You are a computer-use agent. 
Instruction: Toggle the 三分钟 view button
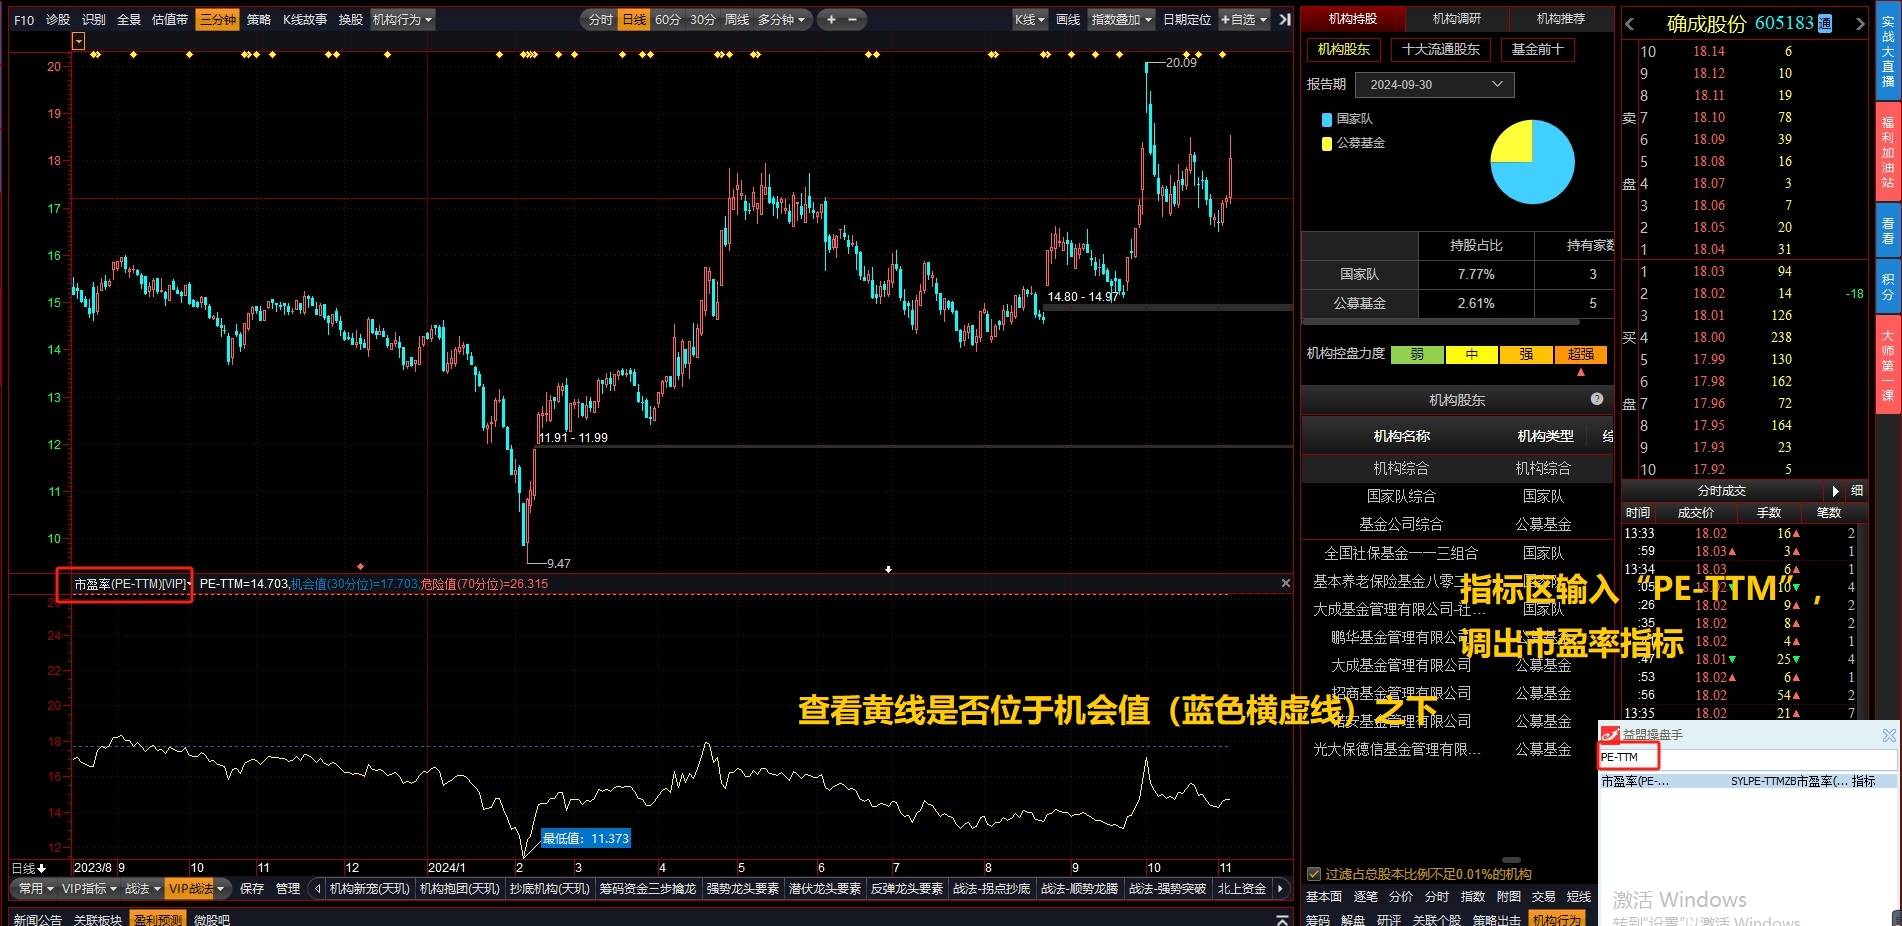click(x=217, y=19)
